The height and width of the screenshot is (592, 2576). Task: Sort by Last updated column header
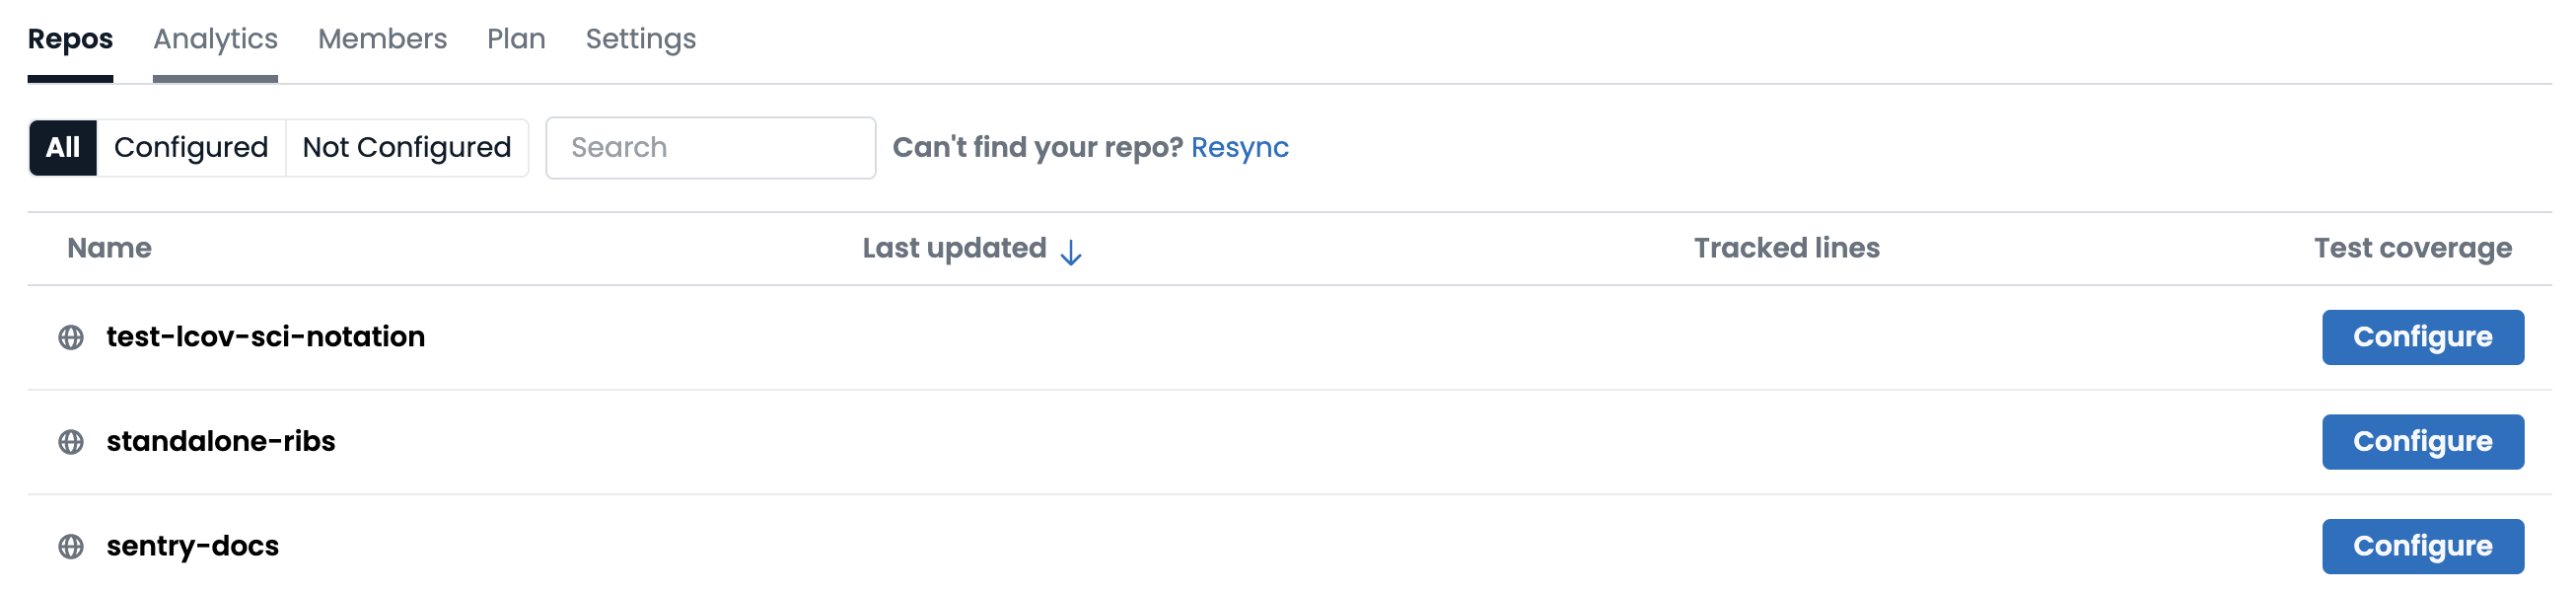(954, 248)
